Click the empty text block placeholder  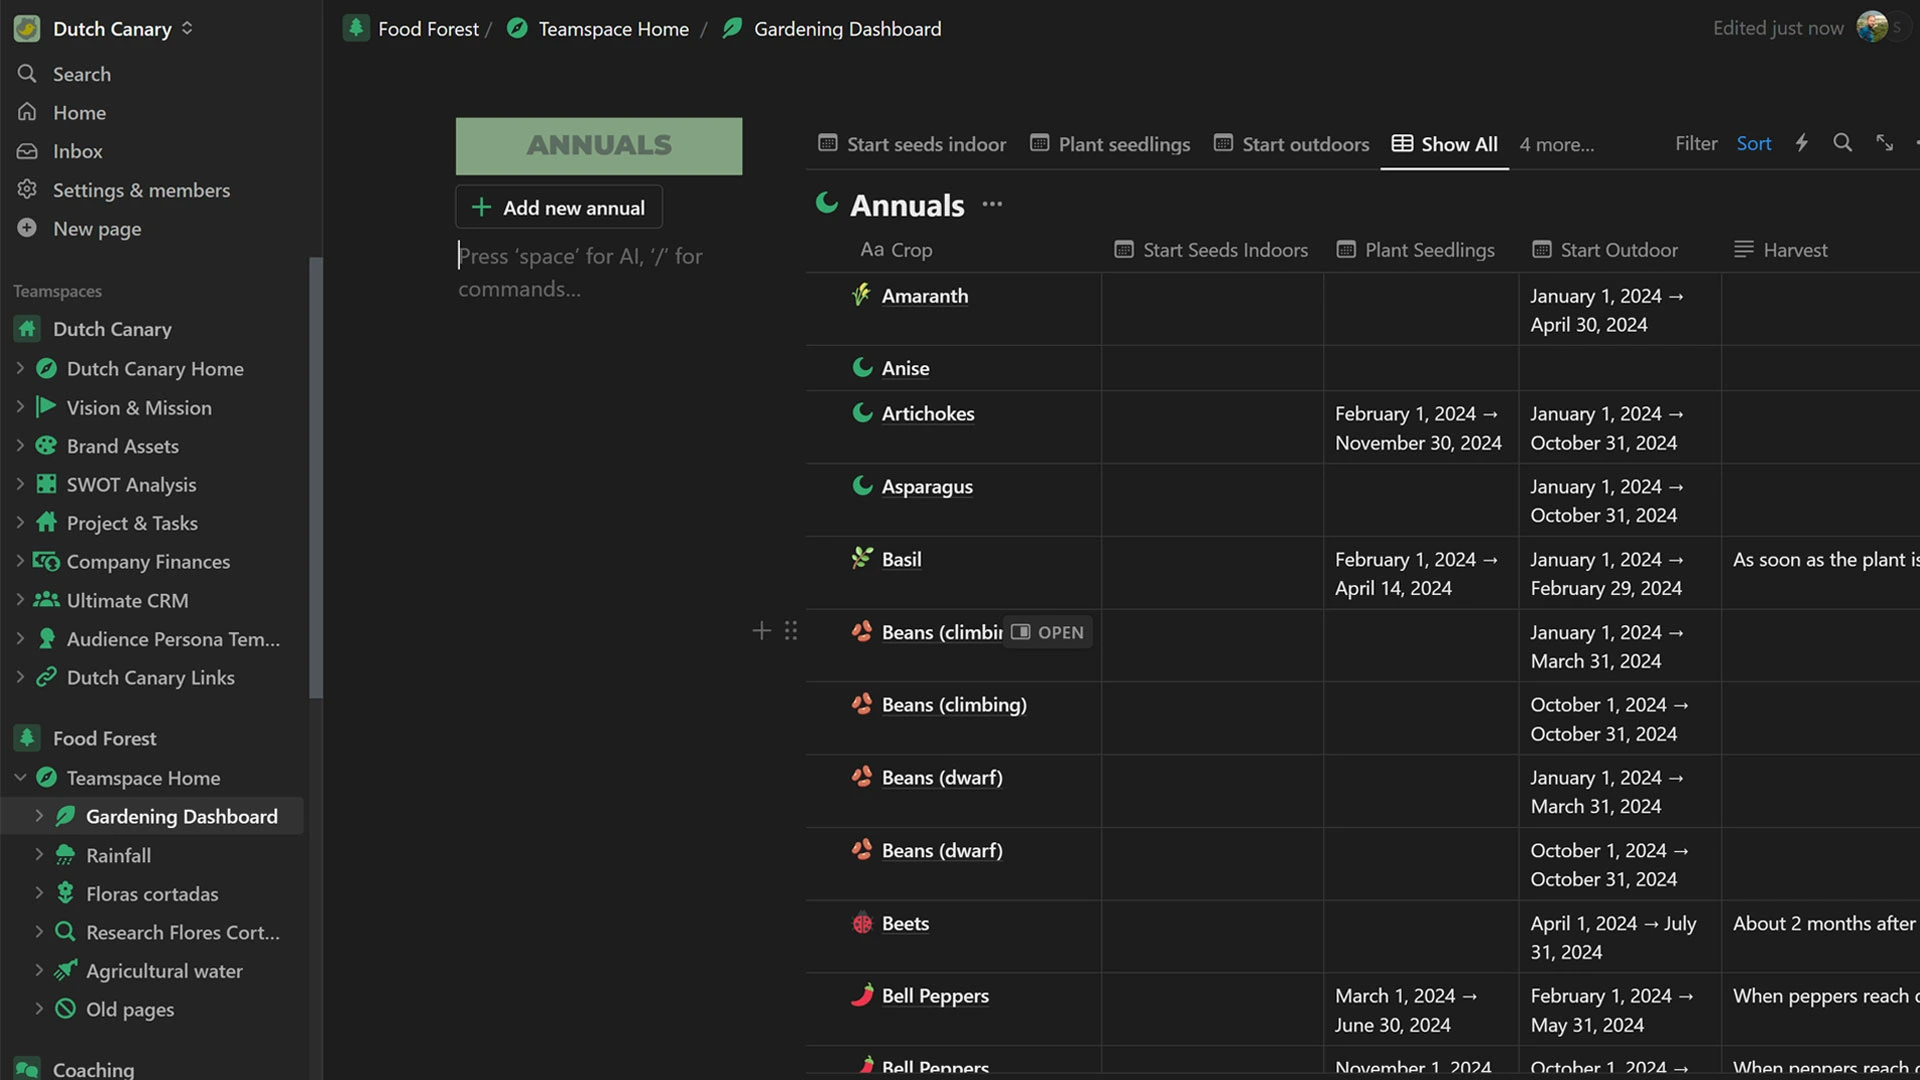[580, 271]
